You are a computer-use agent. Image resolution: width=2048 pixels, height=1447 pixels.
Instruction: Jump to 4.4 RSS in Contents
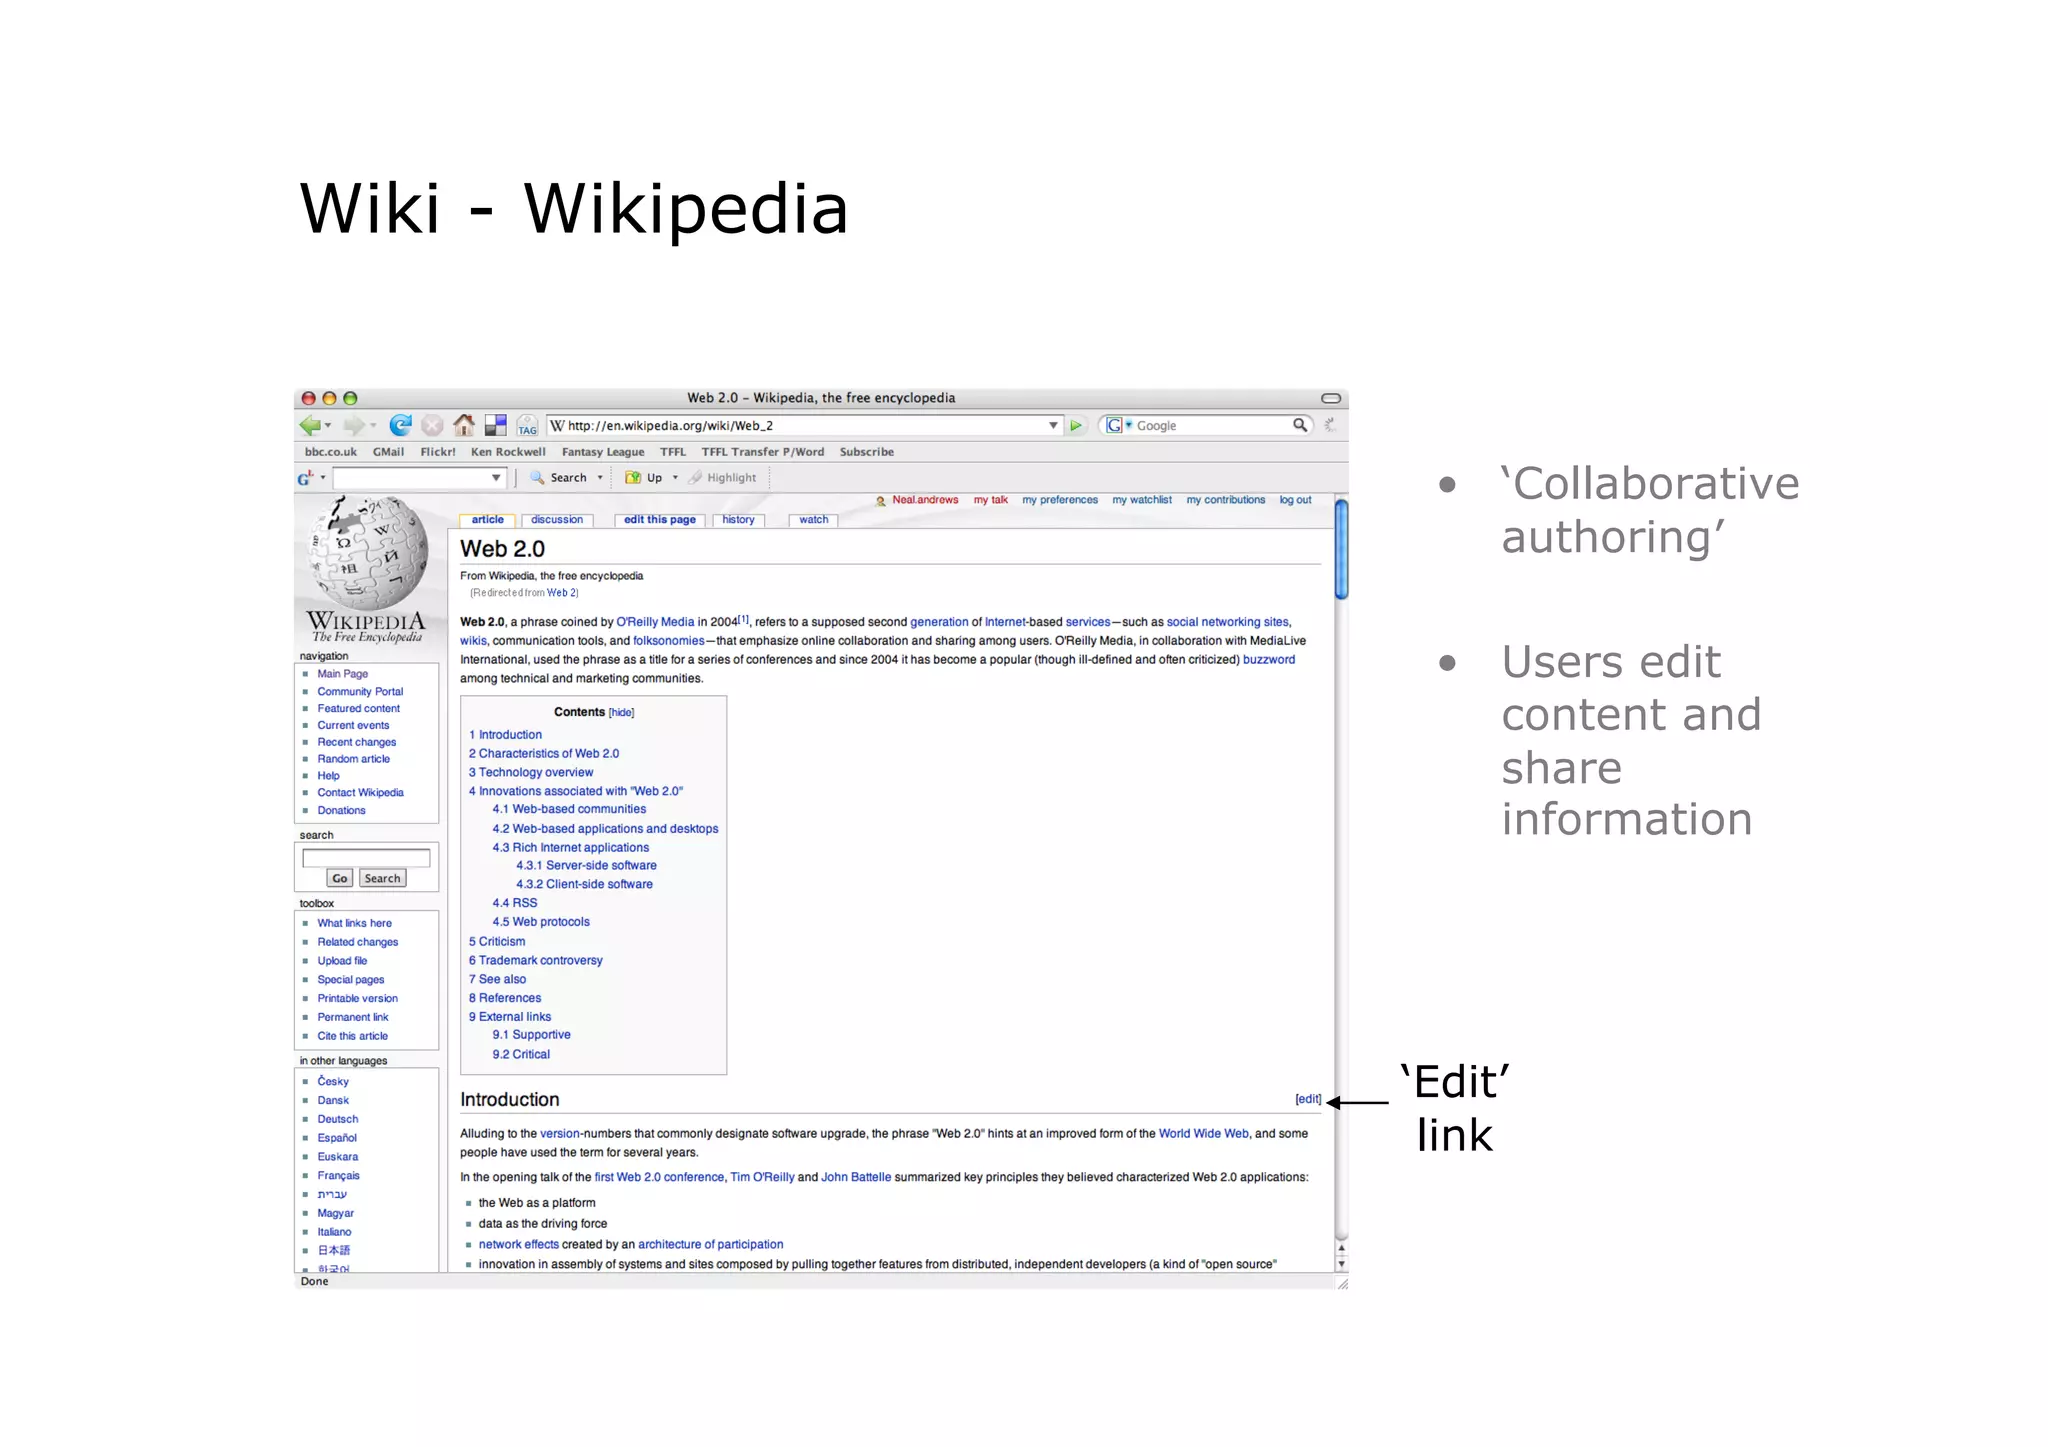click(514, 903)
